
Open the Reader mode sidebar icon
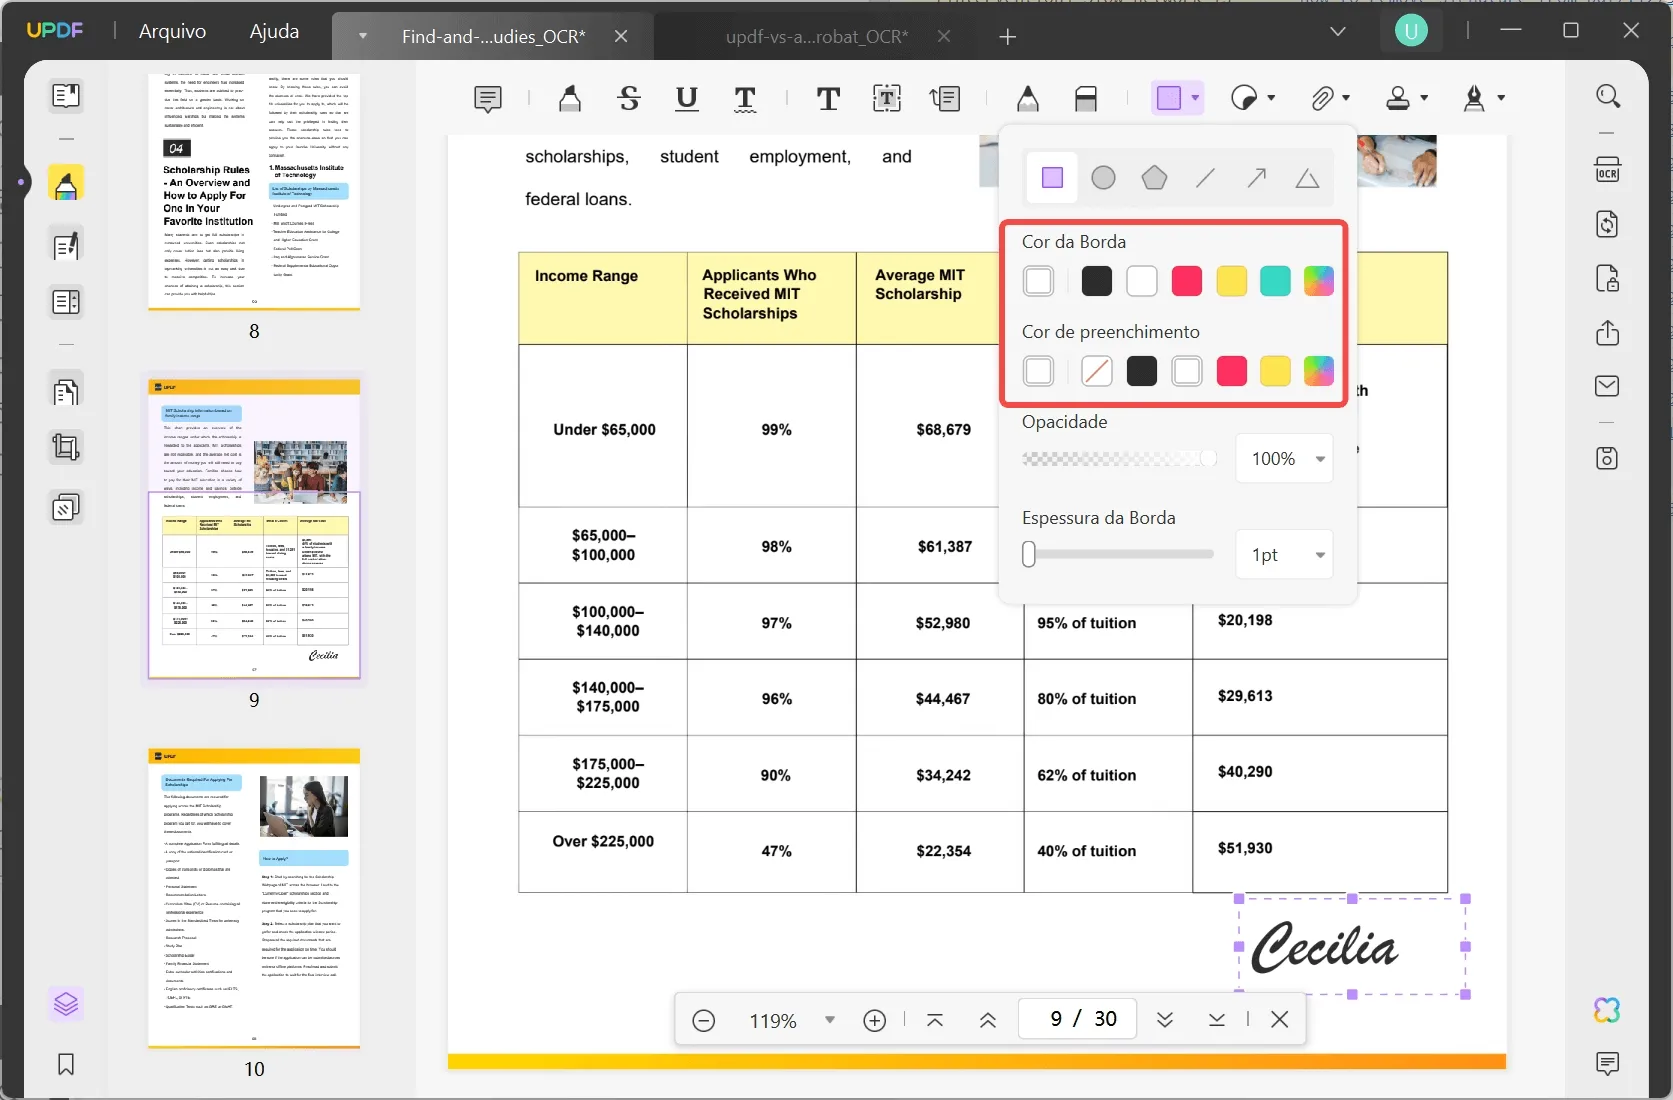[x=66, y=96]
